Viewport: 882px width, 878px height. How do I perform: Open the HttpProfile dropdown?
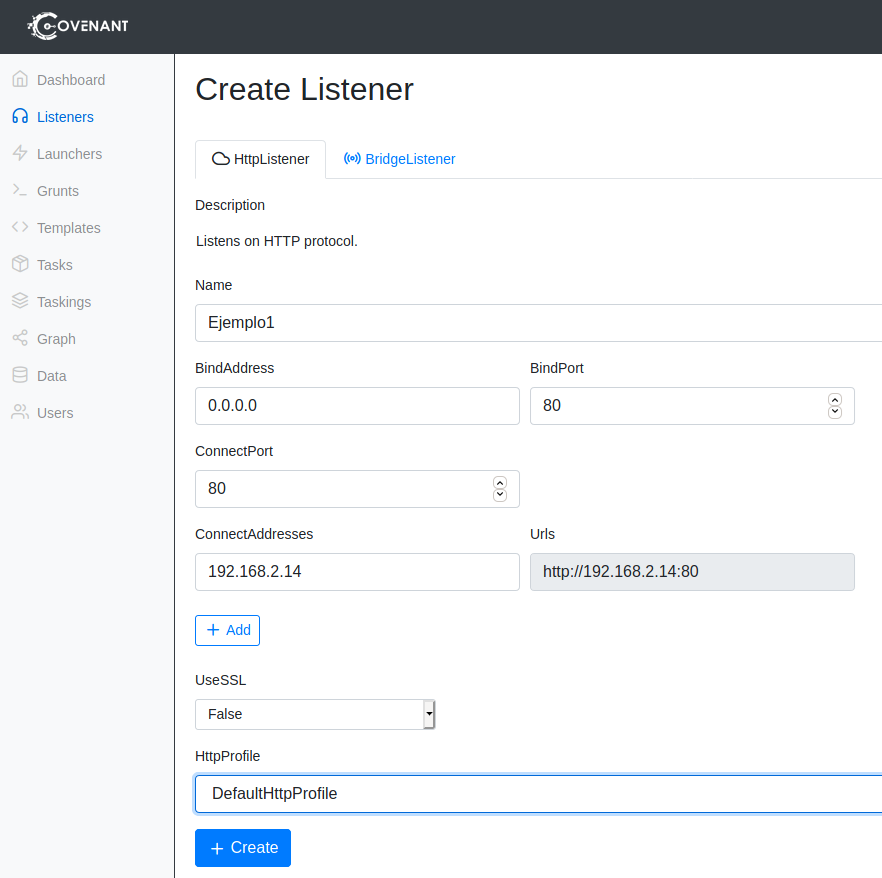[538, 794]
